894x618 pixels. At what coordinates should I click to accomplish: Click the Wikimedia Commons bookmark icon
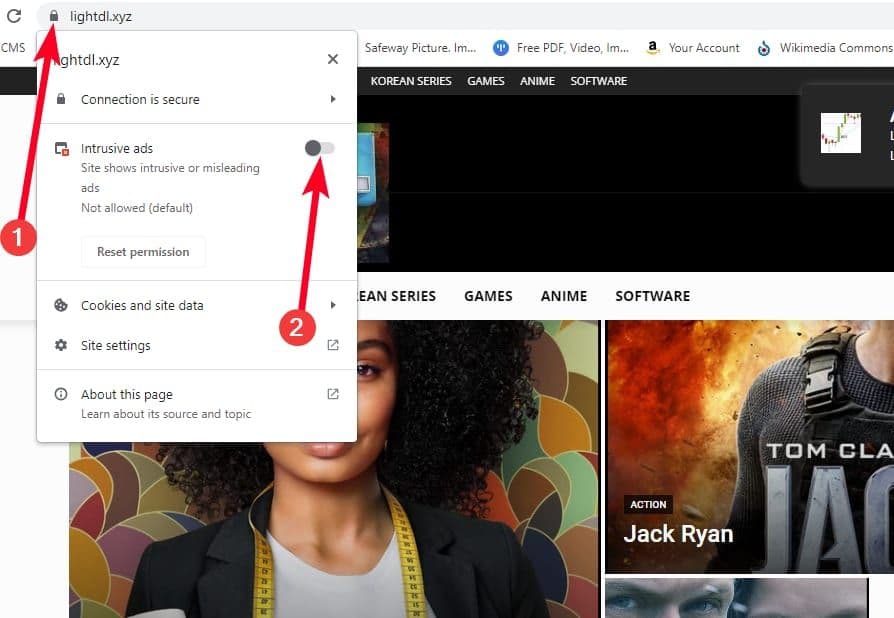tap(764, 47)
